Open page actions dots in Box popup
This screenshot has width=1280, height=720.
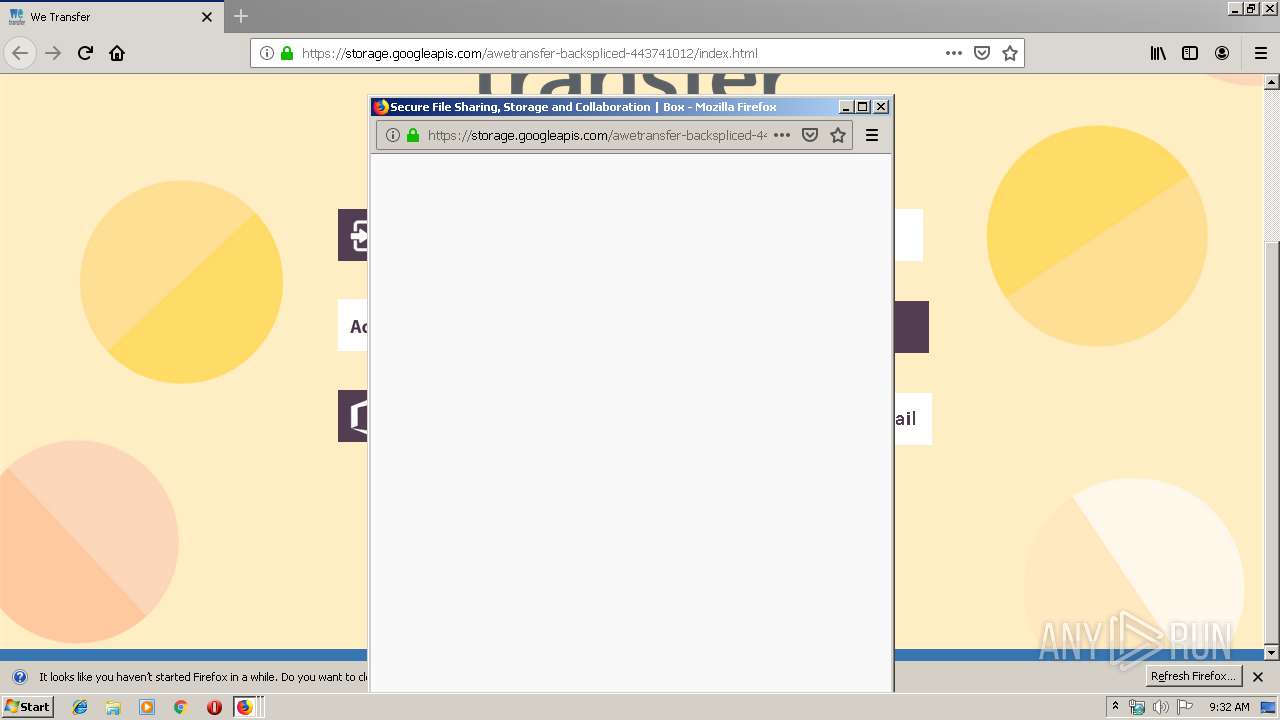pyautogui.click(x=782, y=135)
